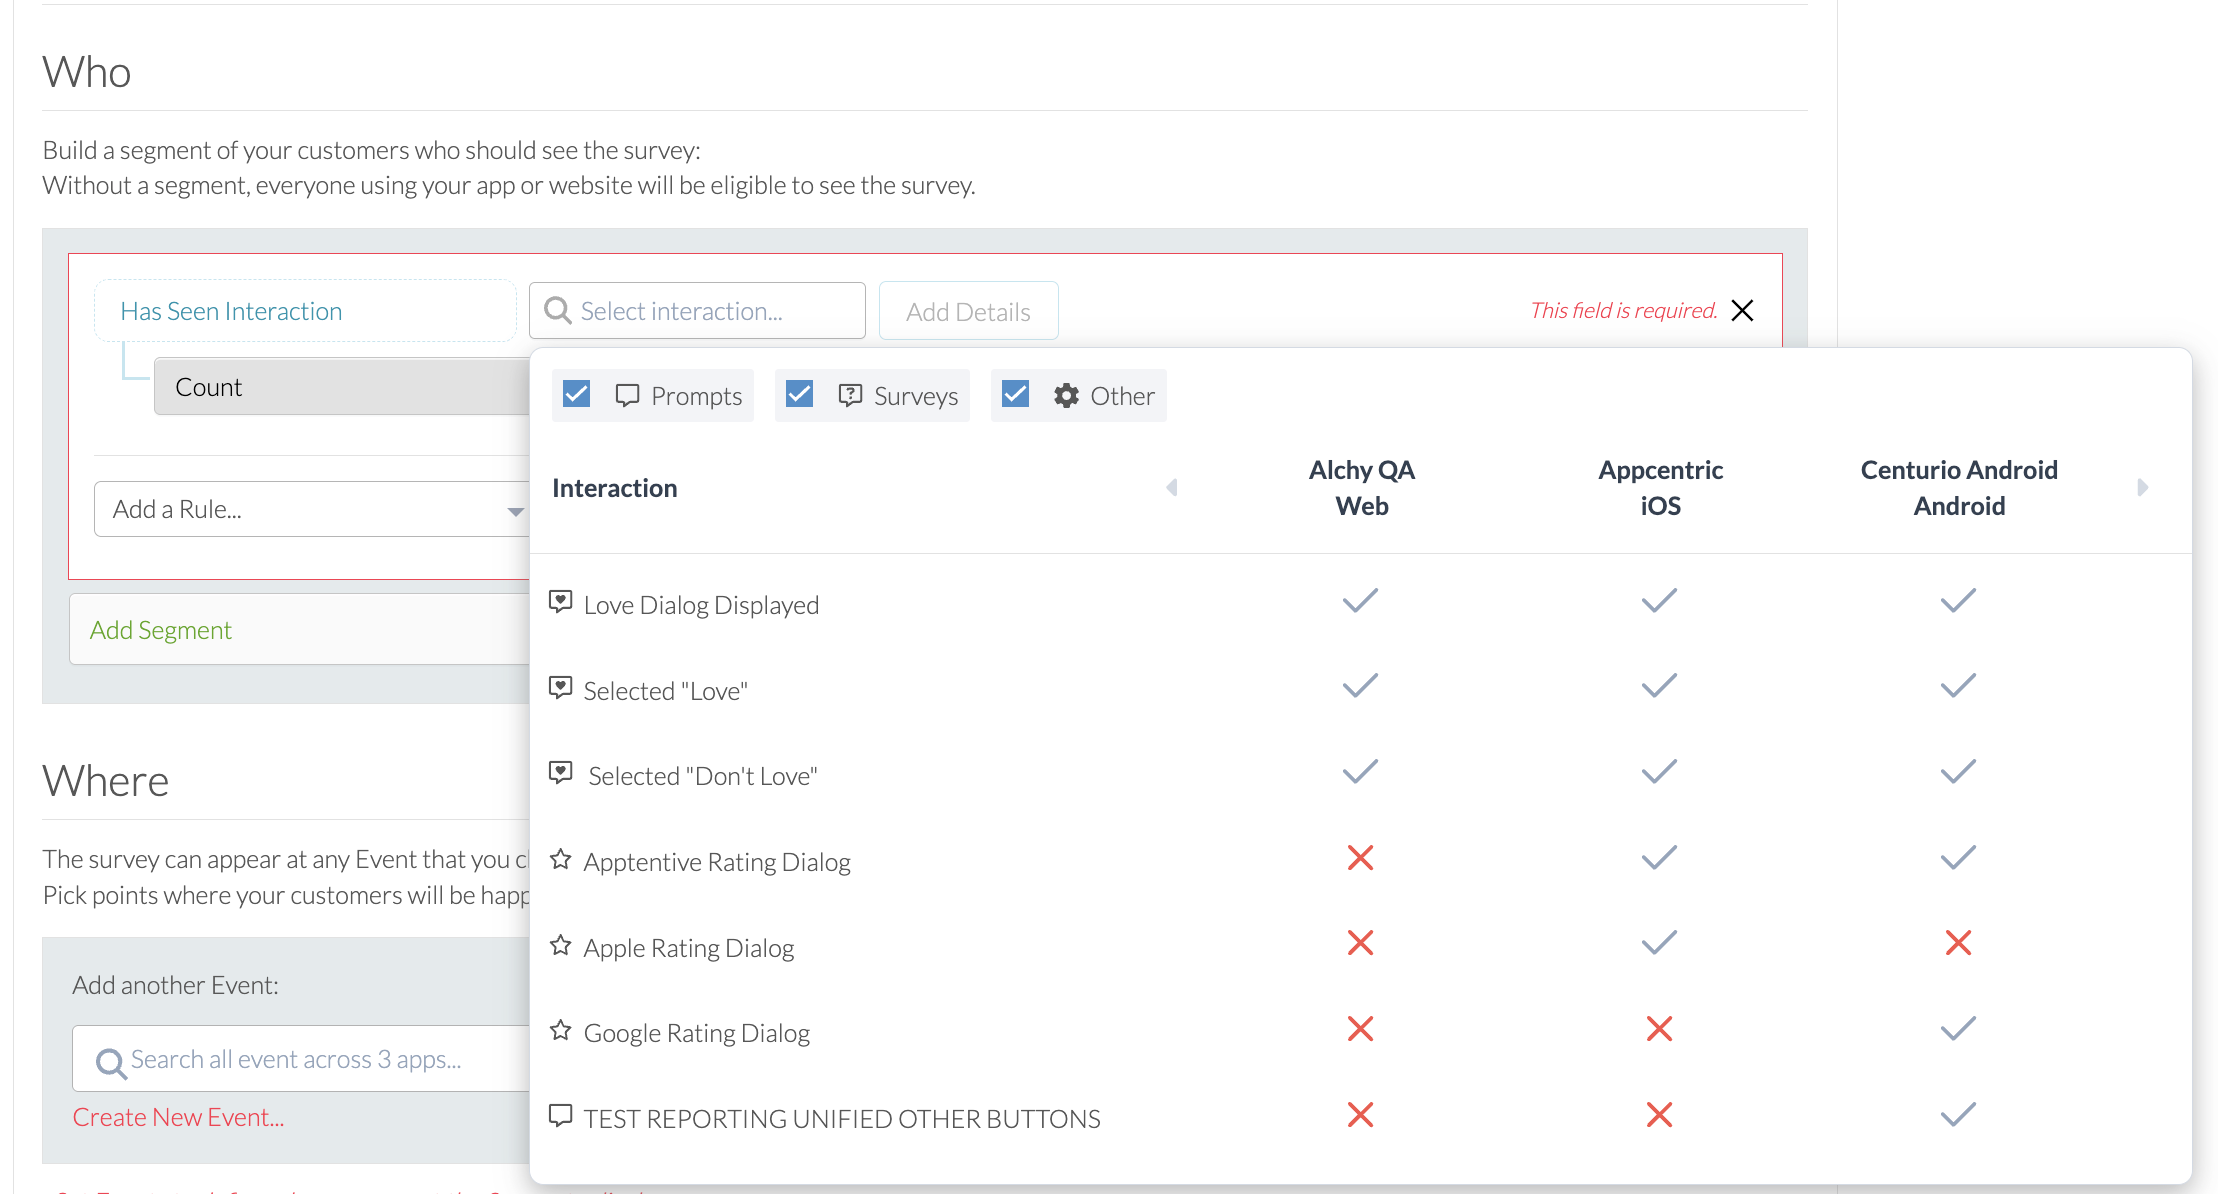This screenshot has width=2218, height=1194.
Task: Open the Add a Rule dropdown
Action: coord(312,510)
